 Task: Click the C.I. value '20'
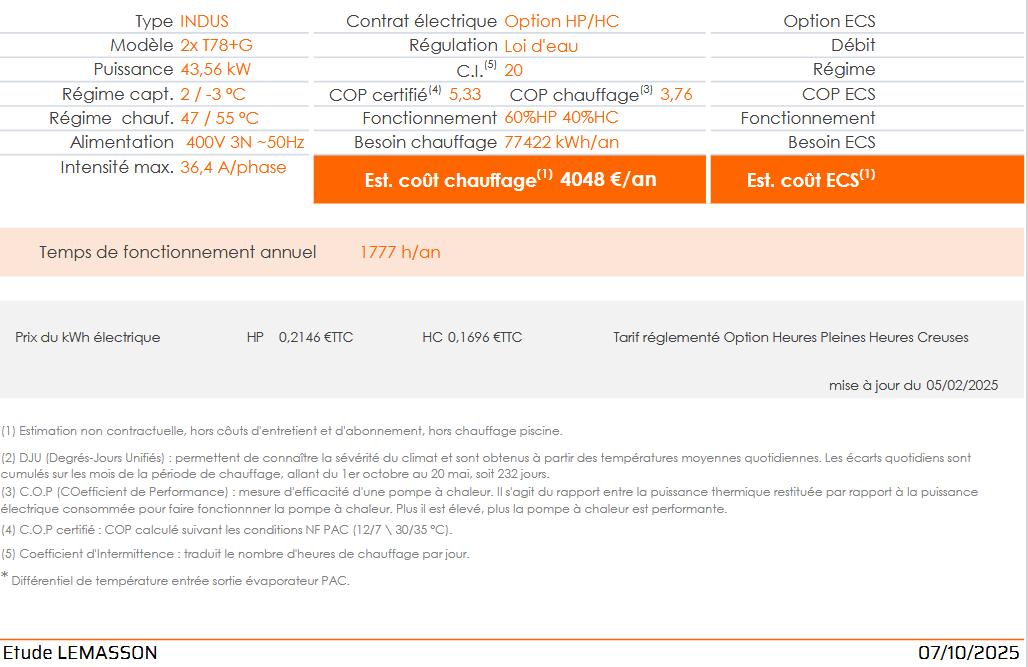pyautogui.click(x=513, y=70)
